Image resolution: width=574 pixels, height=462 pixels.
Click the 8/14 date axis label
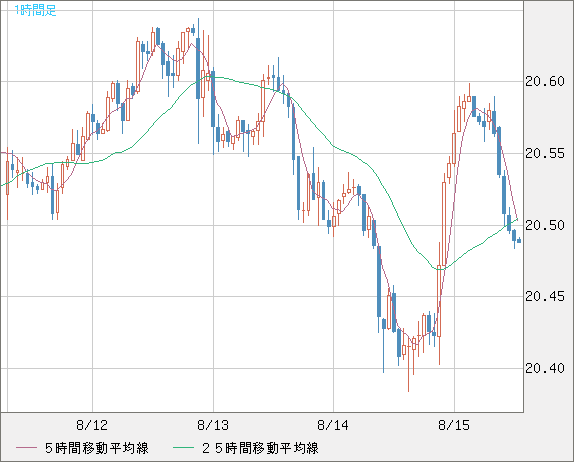click(333, 425)
